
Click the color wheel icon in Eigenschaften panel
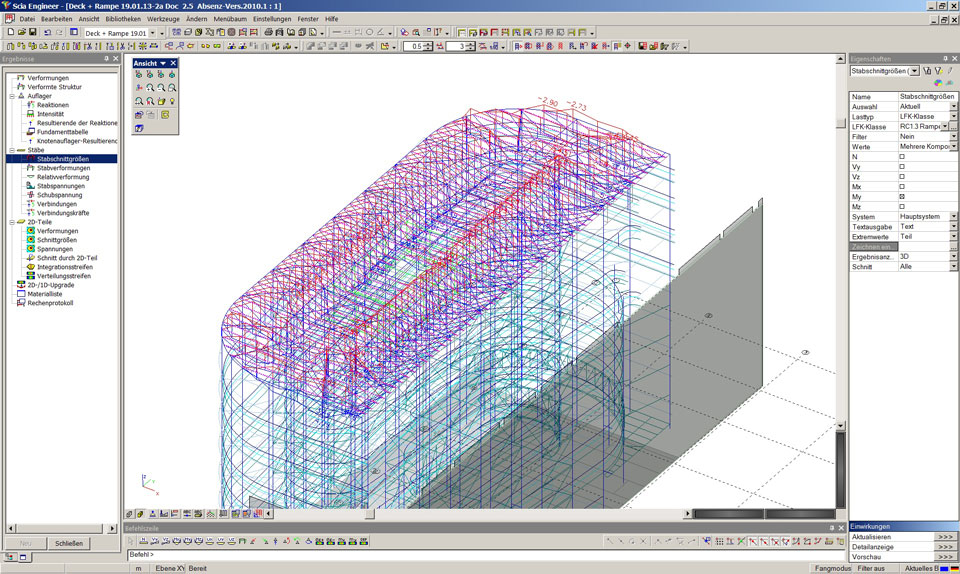[937, 83]
